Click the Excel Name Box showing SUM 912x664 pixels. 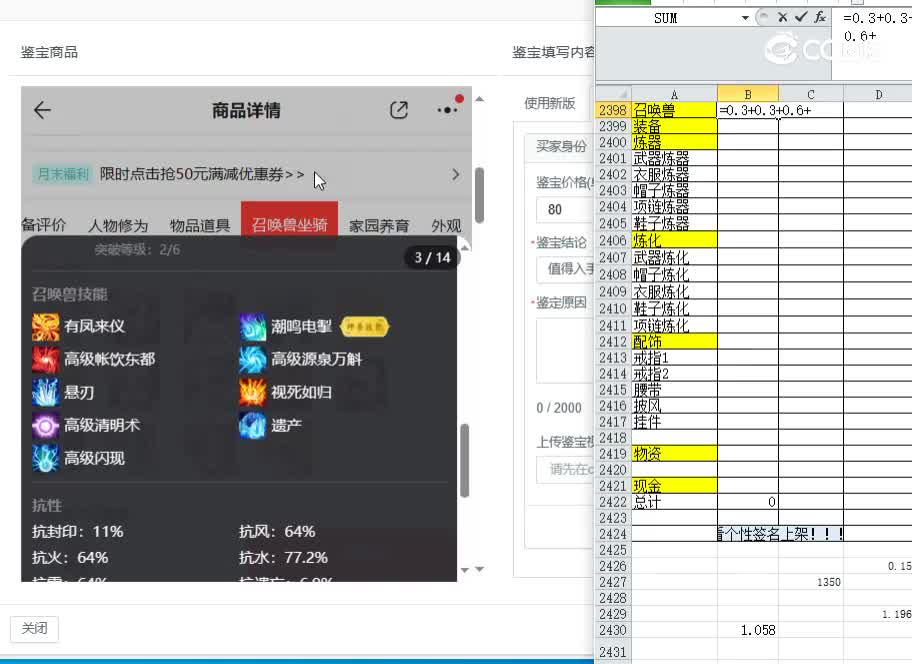coord(666,18)
